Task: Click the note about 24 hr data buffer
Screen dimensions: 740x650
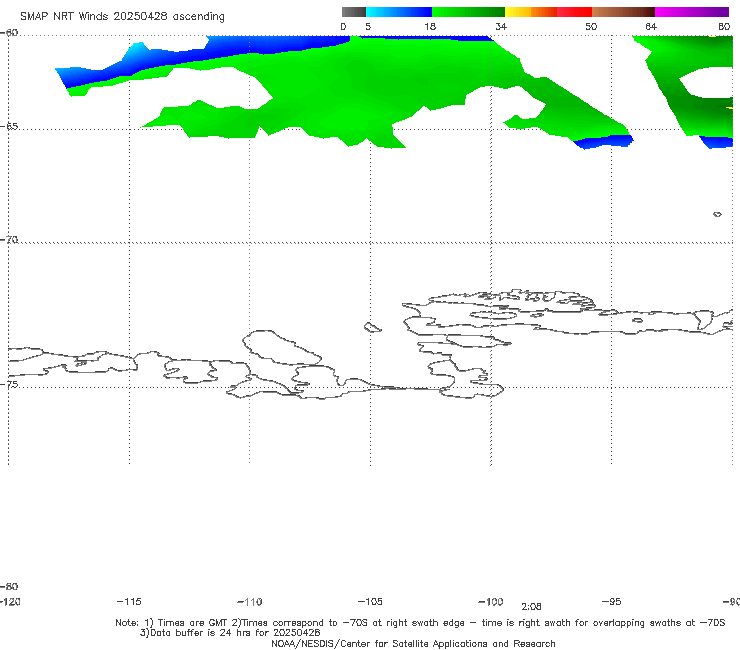Action: click(x=230, y=633)
